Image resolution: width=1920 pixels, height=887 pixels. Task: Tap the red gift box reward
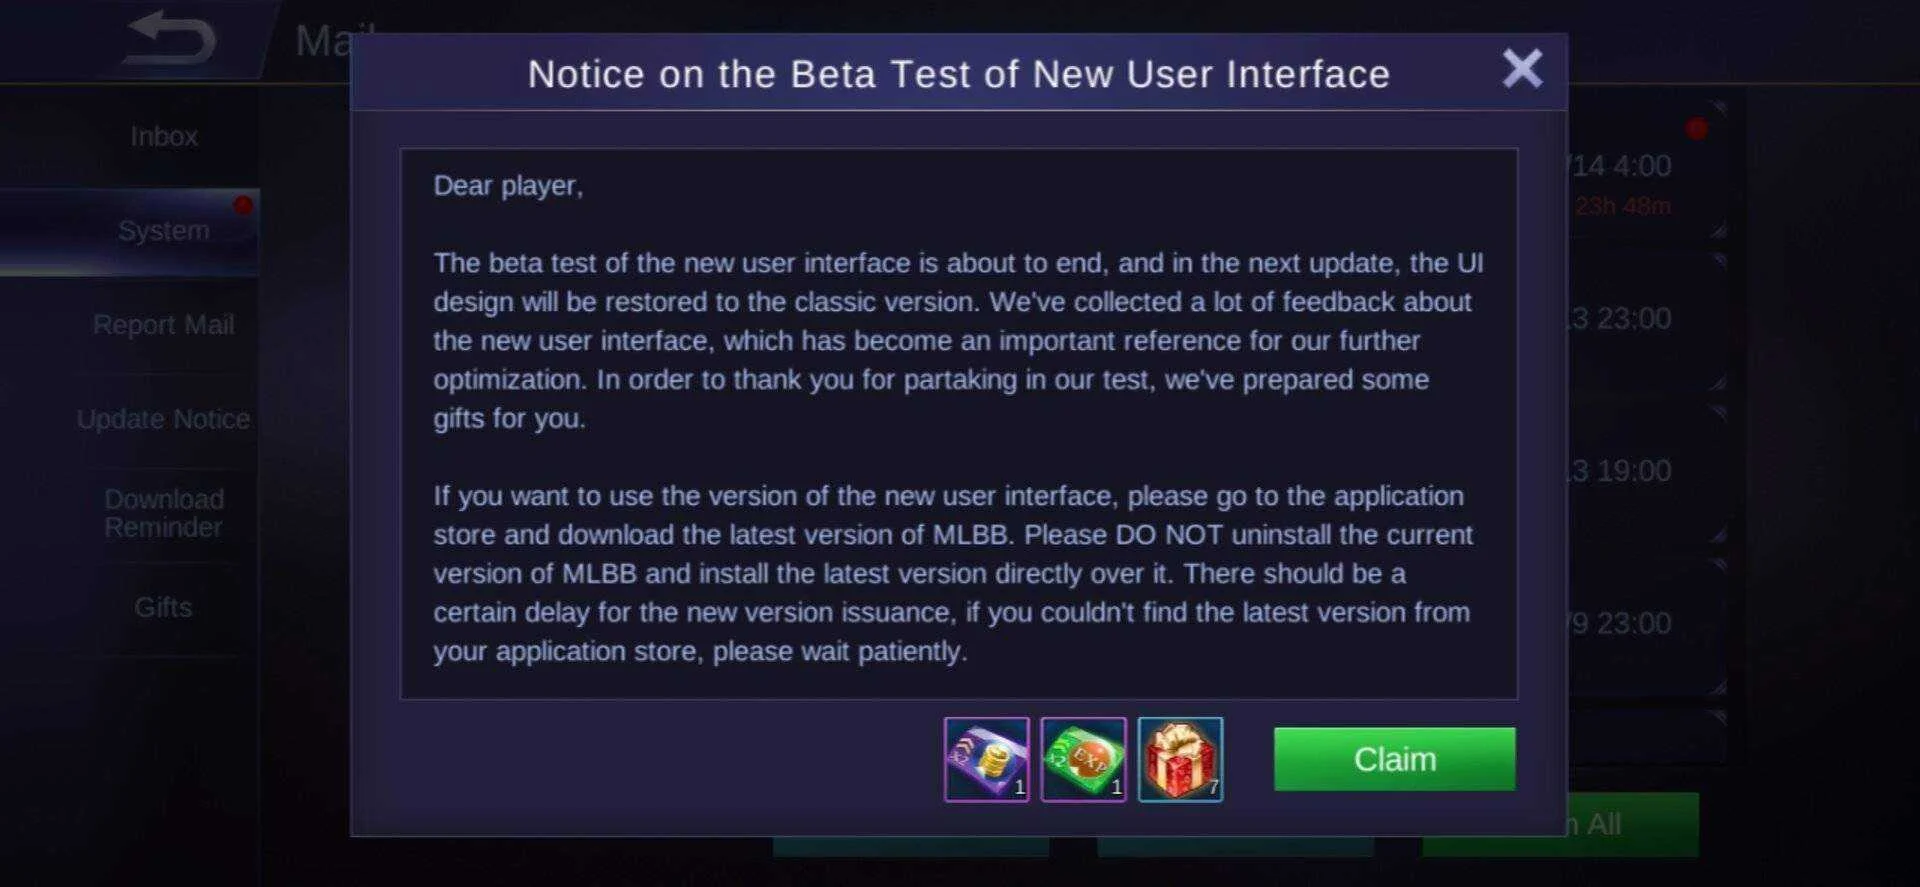pyautogui.click(x=1180, y=759)
